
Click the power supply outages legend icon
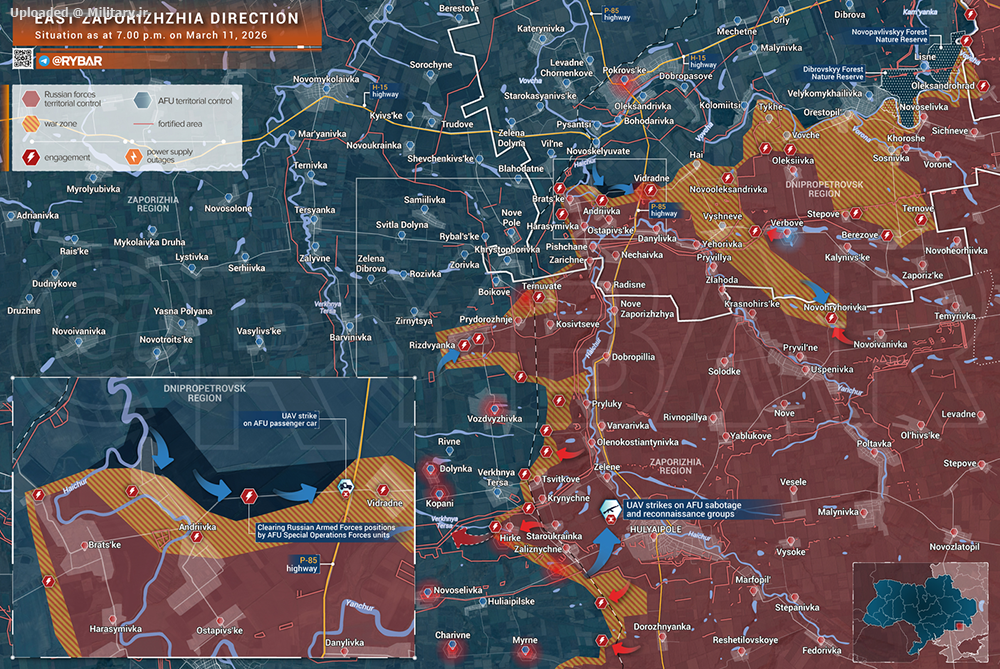point(133,156)
